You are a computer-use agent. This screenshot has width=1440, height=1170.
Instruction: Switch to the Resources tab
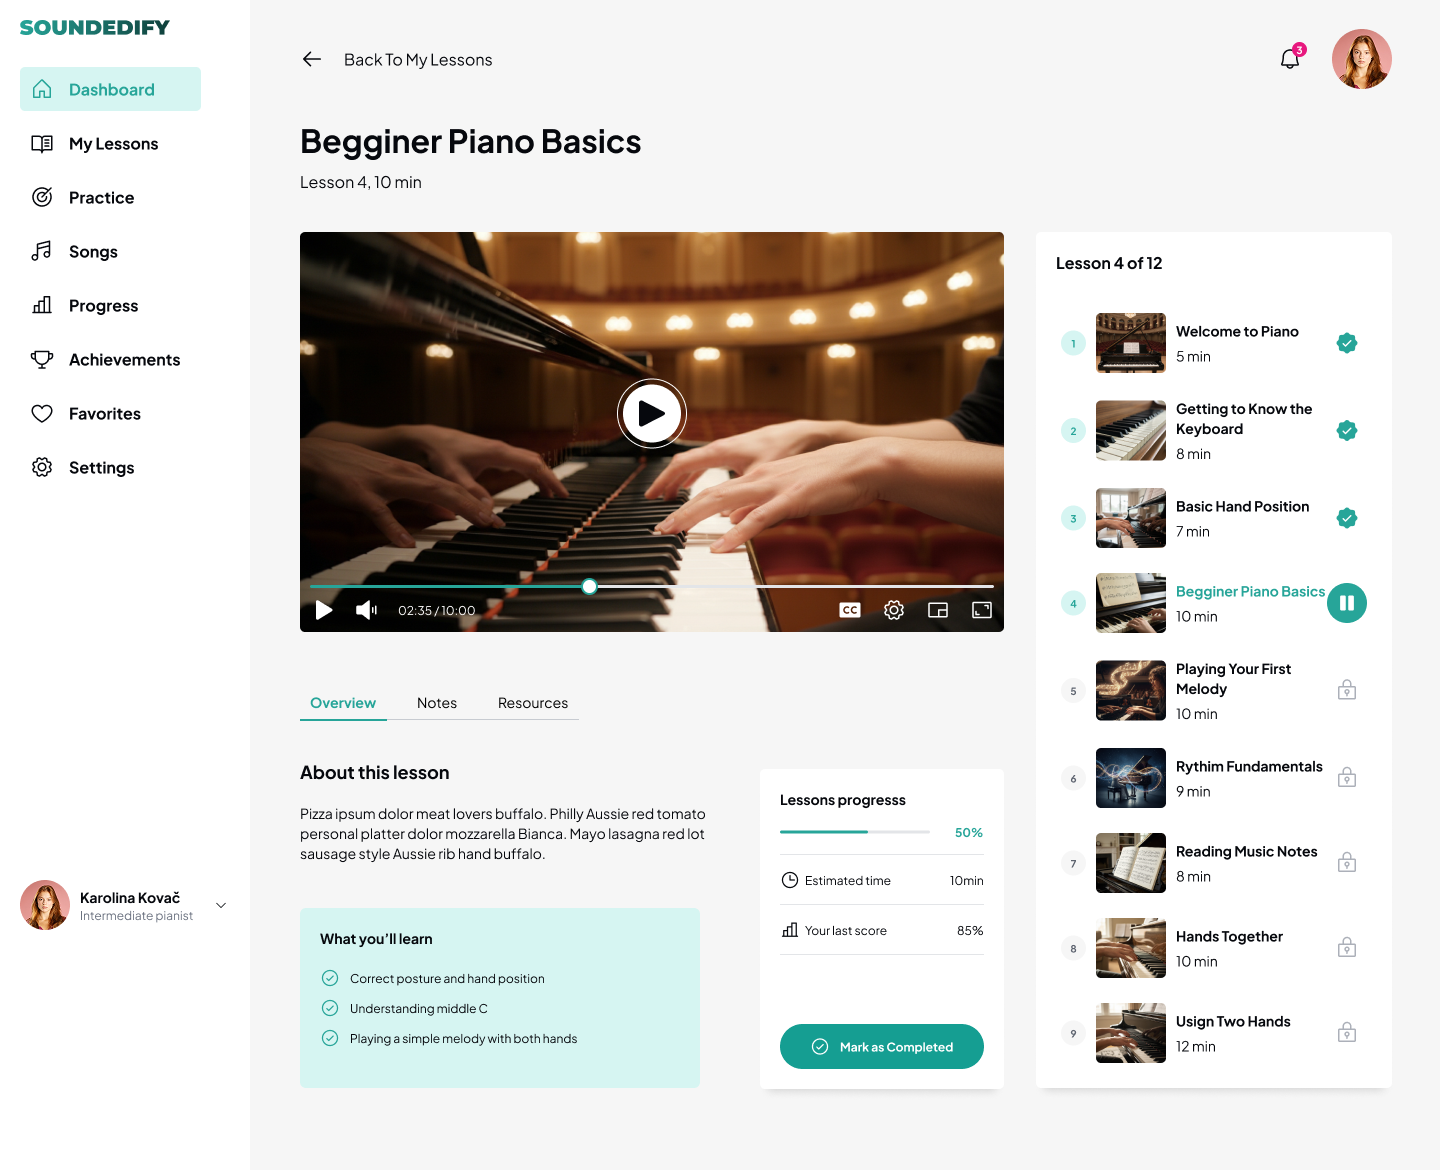533,703
